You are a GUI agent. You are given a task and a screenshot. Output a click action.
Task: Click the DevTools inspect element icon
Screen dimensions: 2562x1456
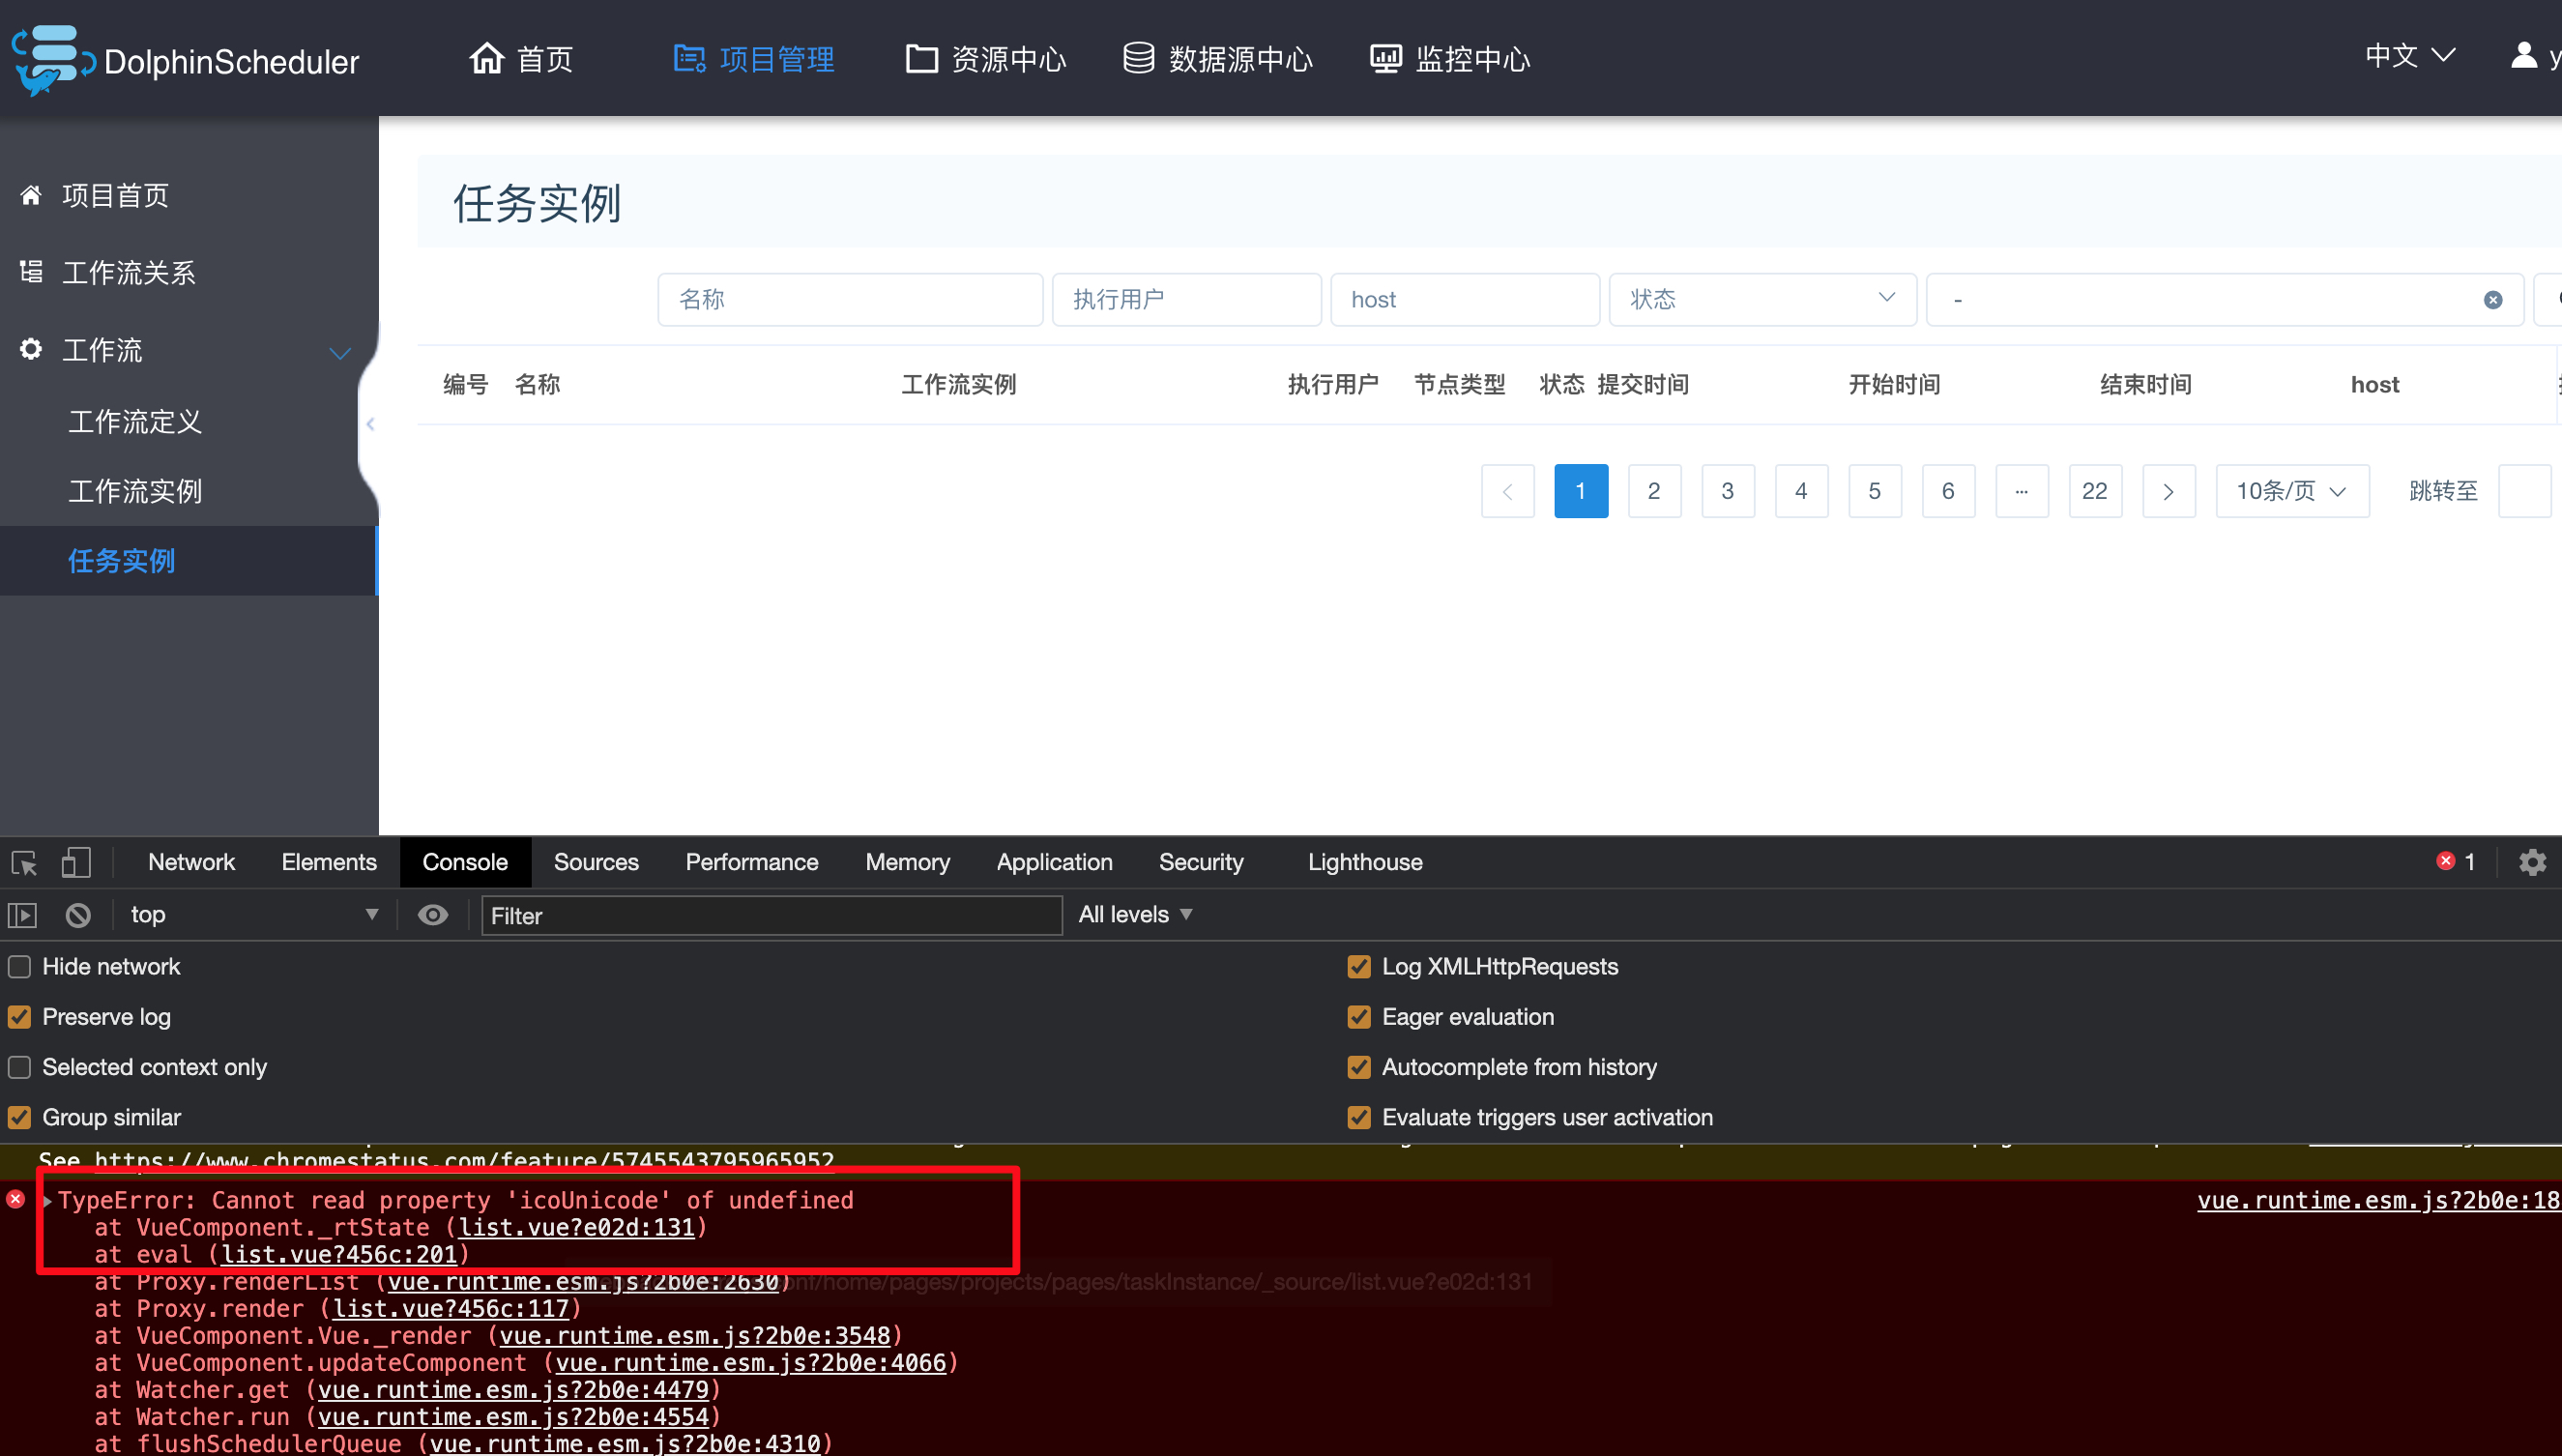24,862
